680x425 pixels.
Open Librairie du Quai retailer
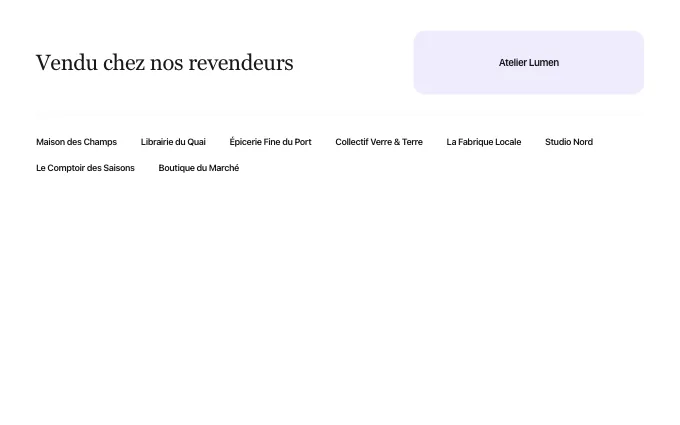pos(173,142)
